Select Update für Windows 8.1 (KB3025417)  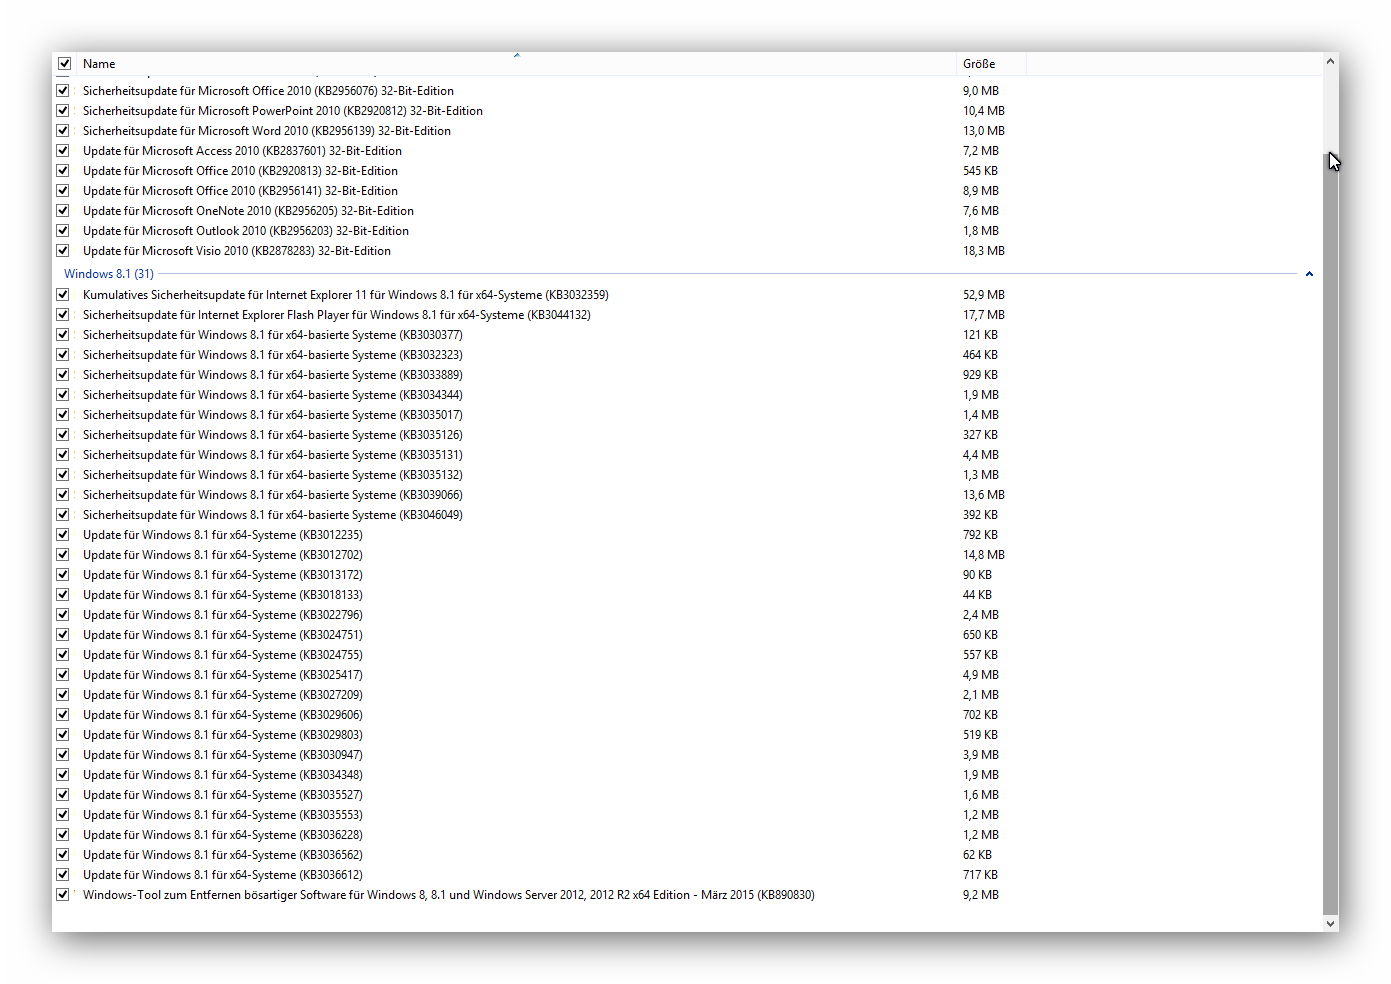coord(223,675)
